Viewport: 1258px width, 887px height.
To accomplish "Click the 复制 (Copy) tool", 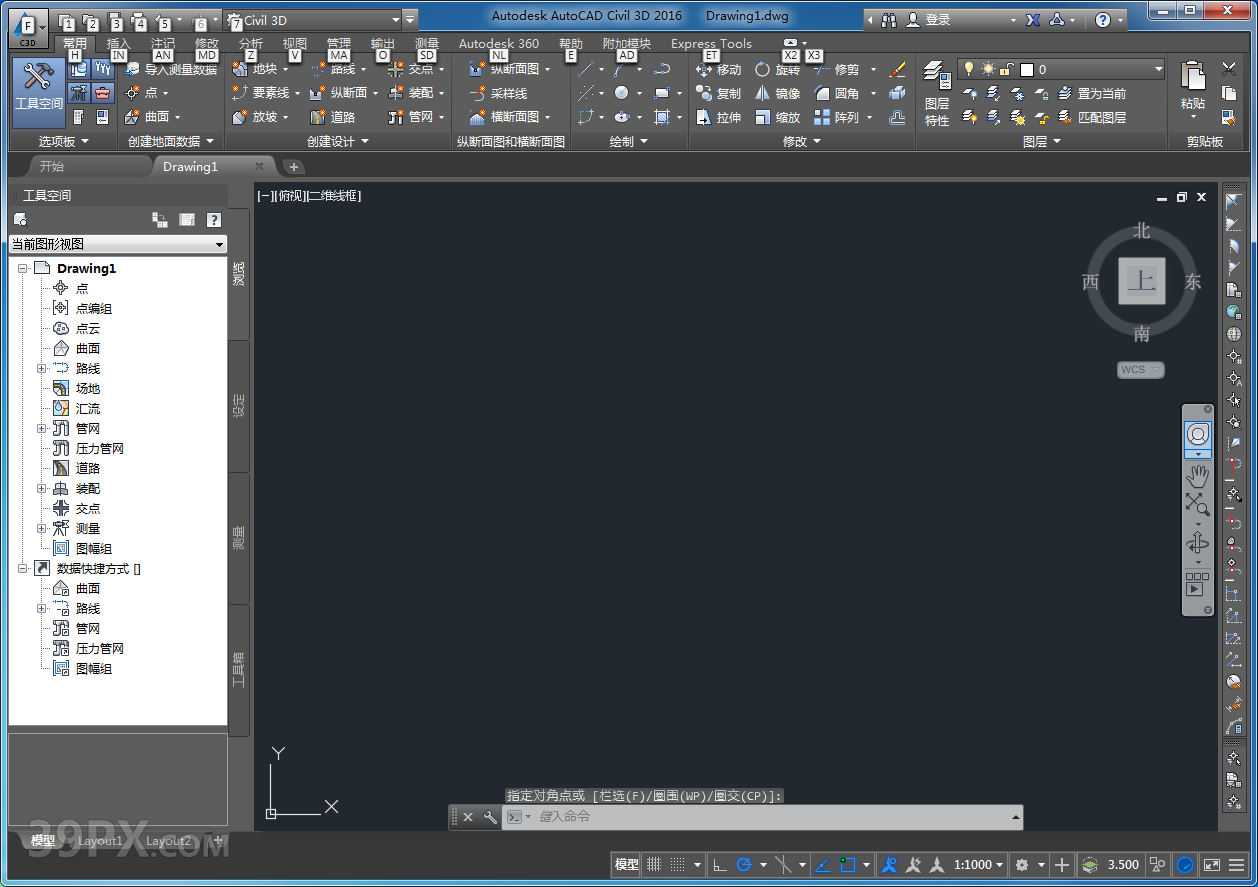I will click(x=718, y=93).
